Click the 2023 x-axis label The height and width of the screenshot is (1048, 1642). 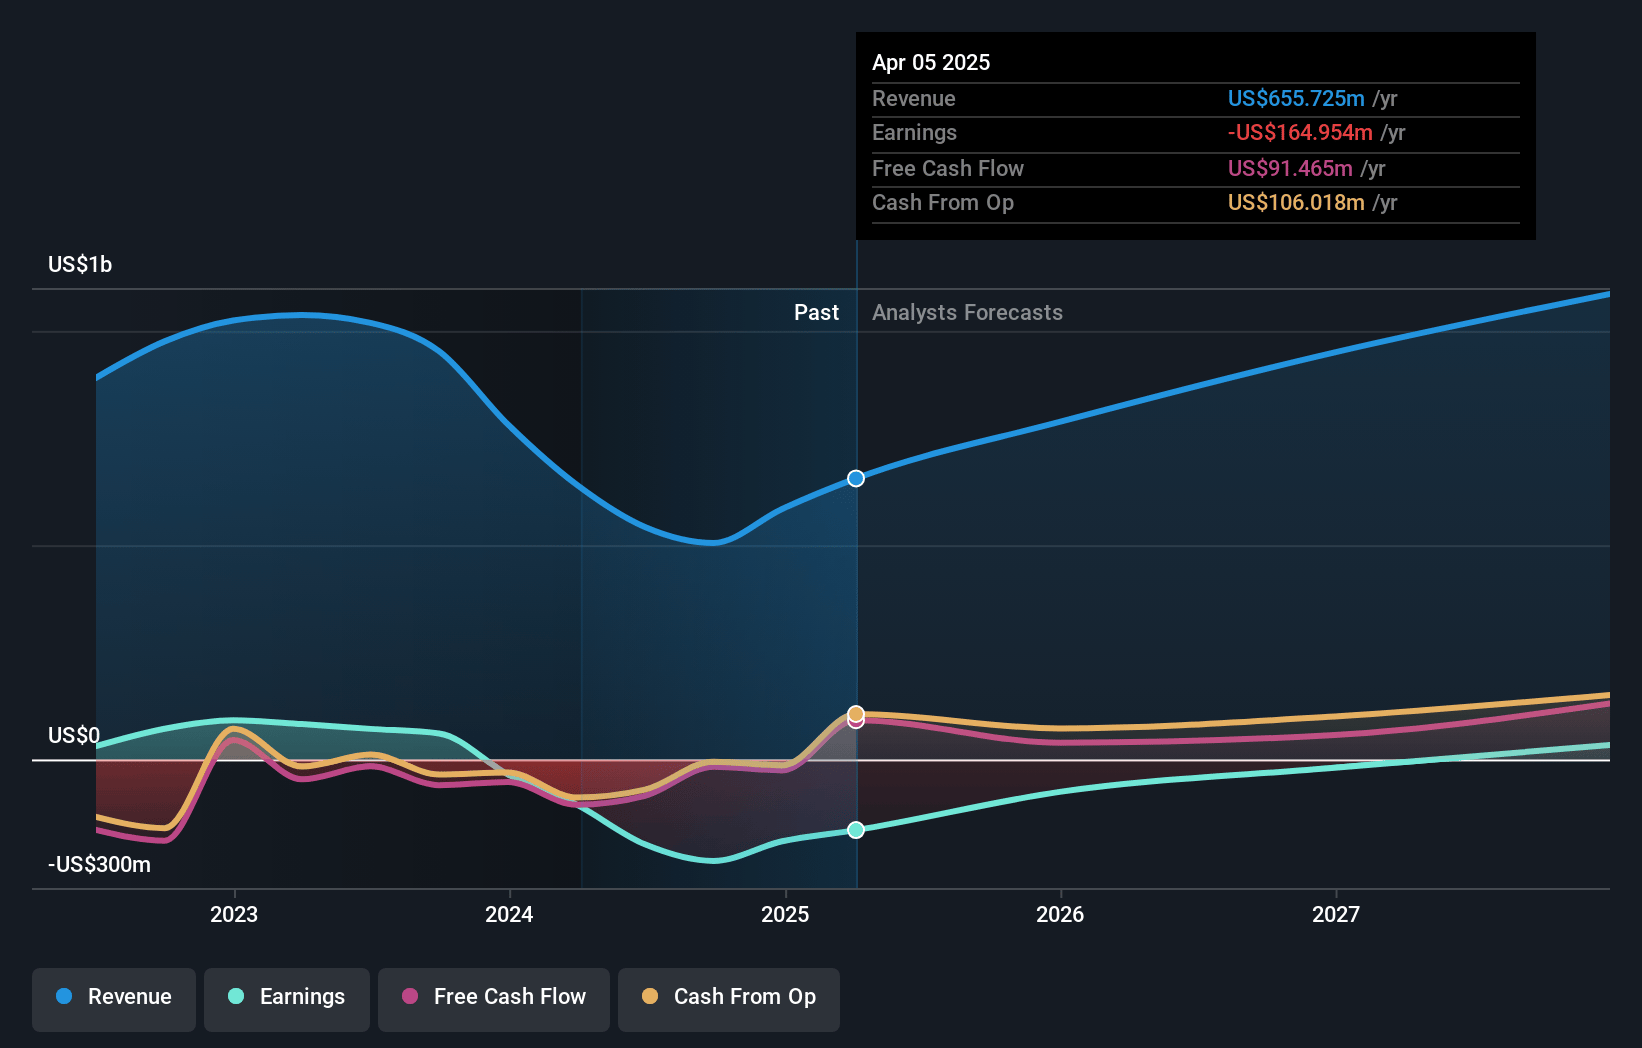(234, 914)
